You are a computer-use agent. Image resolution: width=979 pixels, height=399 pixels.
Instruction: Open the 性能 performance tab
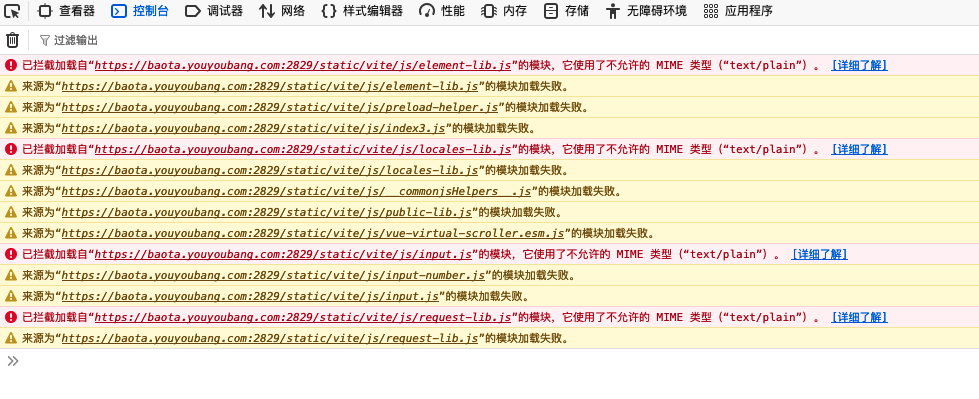pos(442,11)
